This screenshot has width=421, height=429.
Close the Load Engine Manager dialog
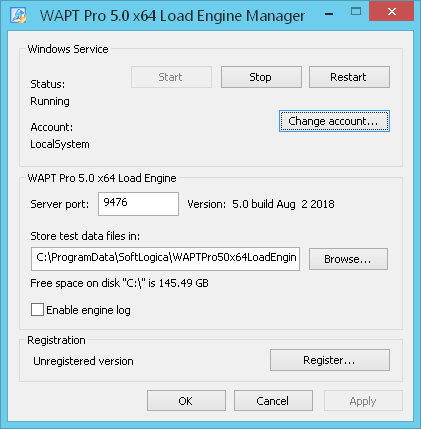click(x=392, y=11)
